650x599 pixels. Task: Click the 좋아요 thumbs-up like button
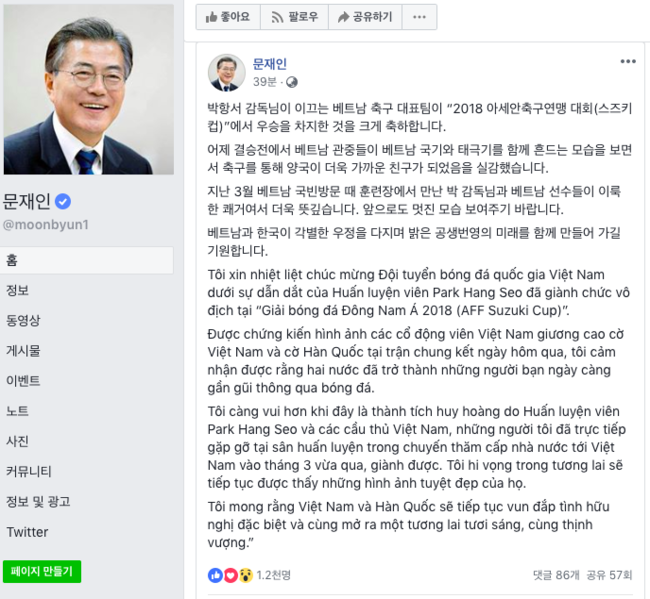[x=228, y=17]
